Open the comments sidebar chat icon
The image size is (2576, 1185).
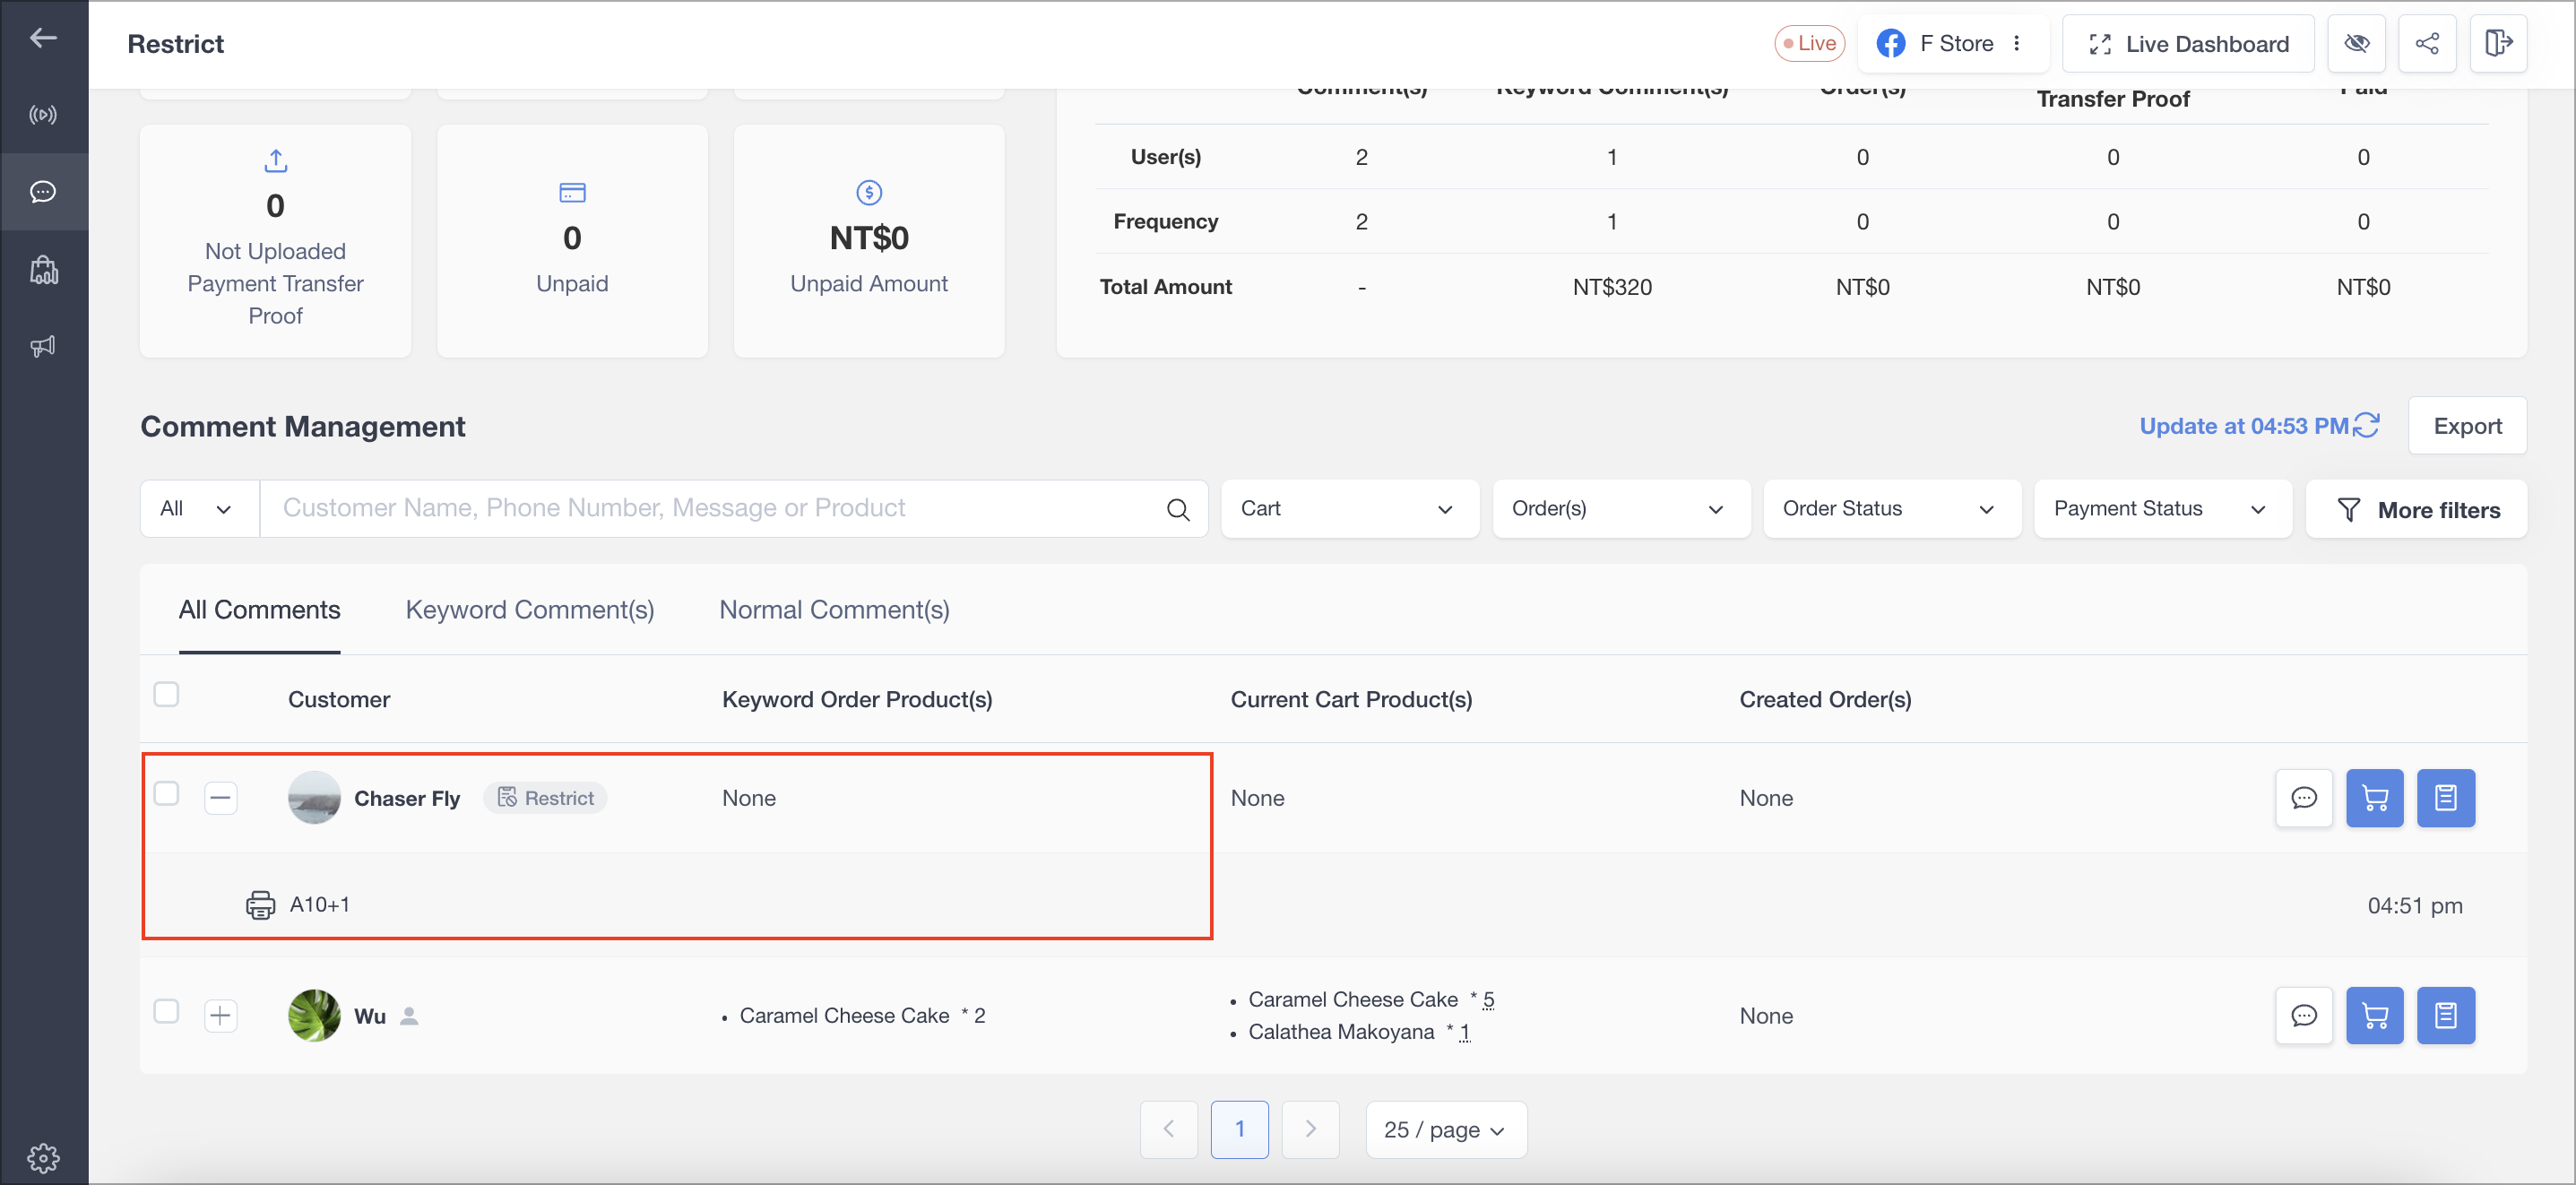tap(43, 192)
